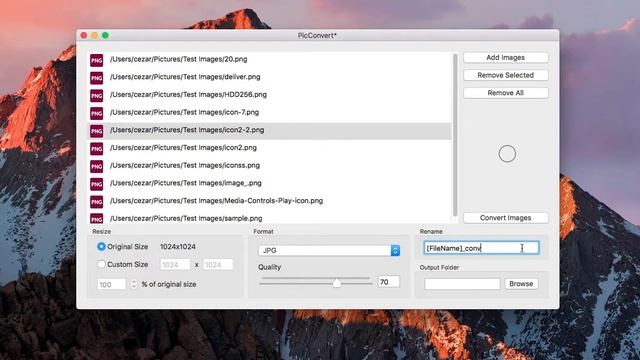Close the PicConvert window

pos(84,36)
